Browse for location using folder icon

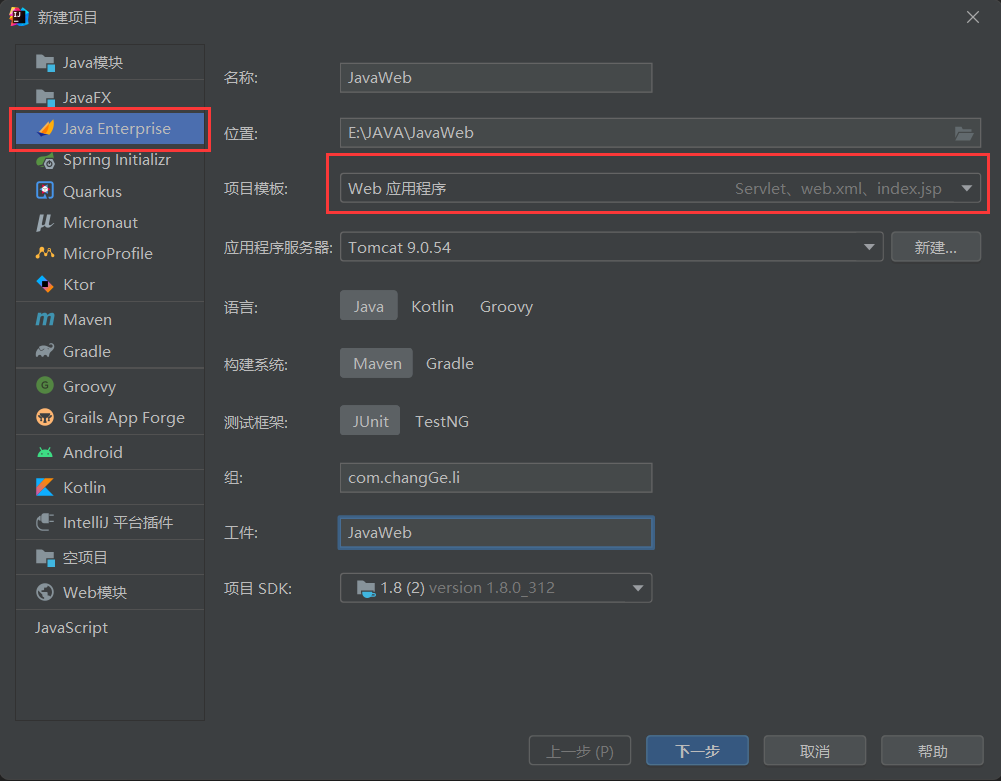(963, 133)
